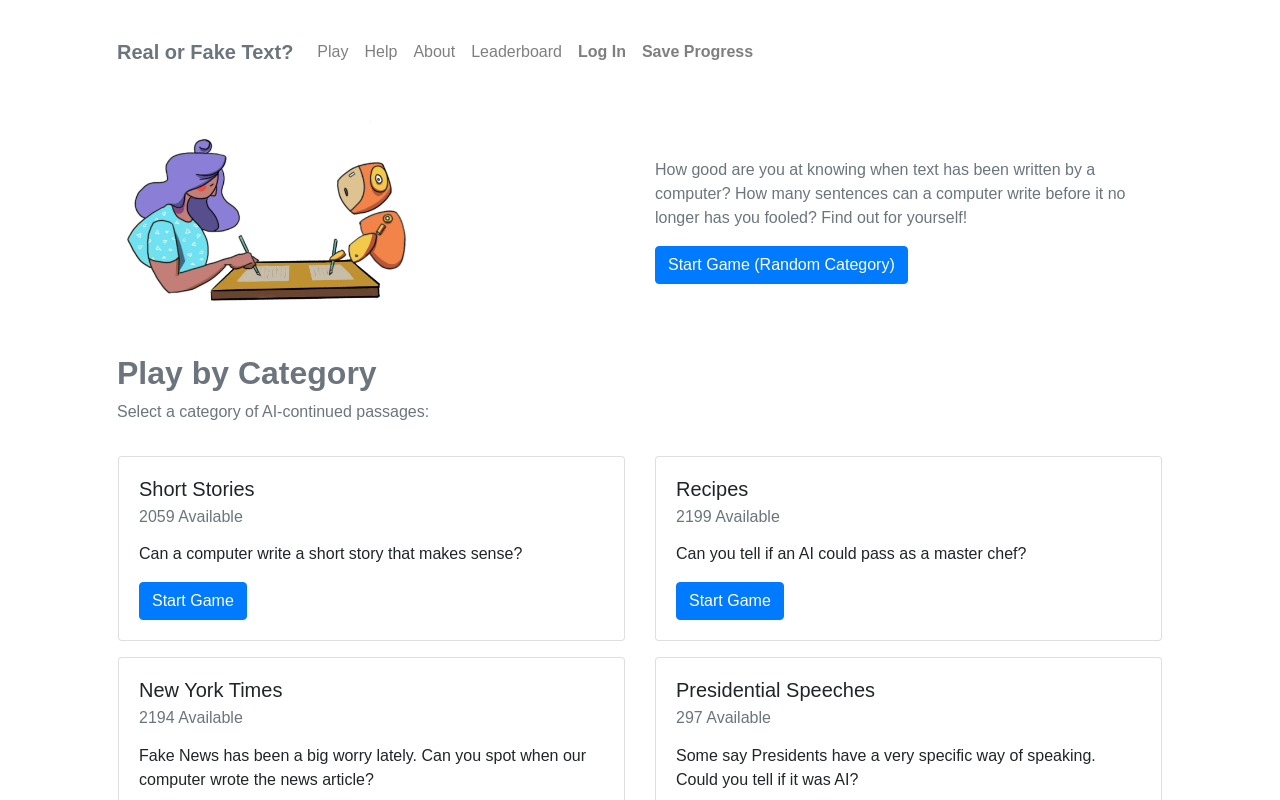
Task: Click the Fake News description paragraph
Action: (x=362, y=768)
